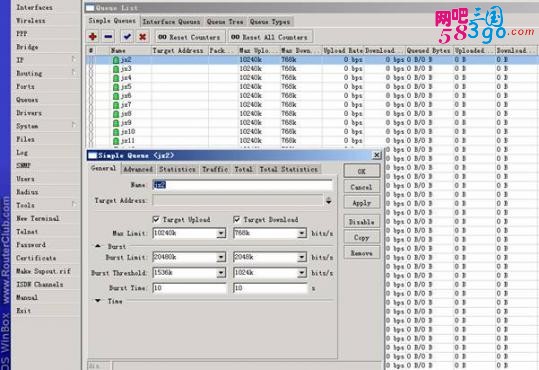Select the green queue icon for jz6
The height and width of the screenshot is (370, 539).
click(116, 96)
